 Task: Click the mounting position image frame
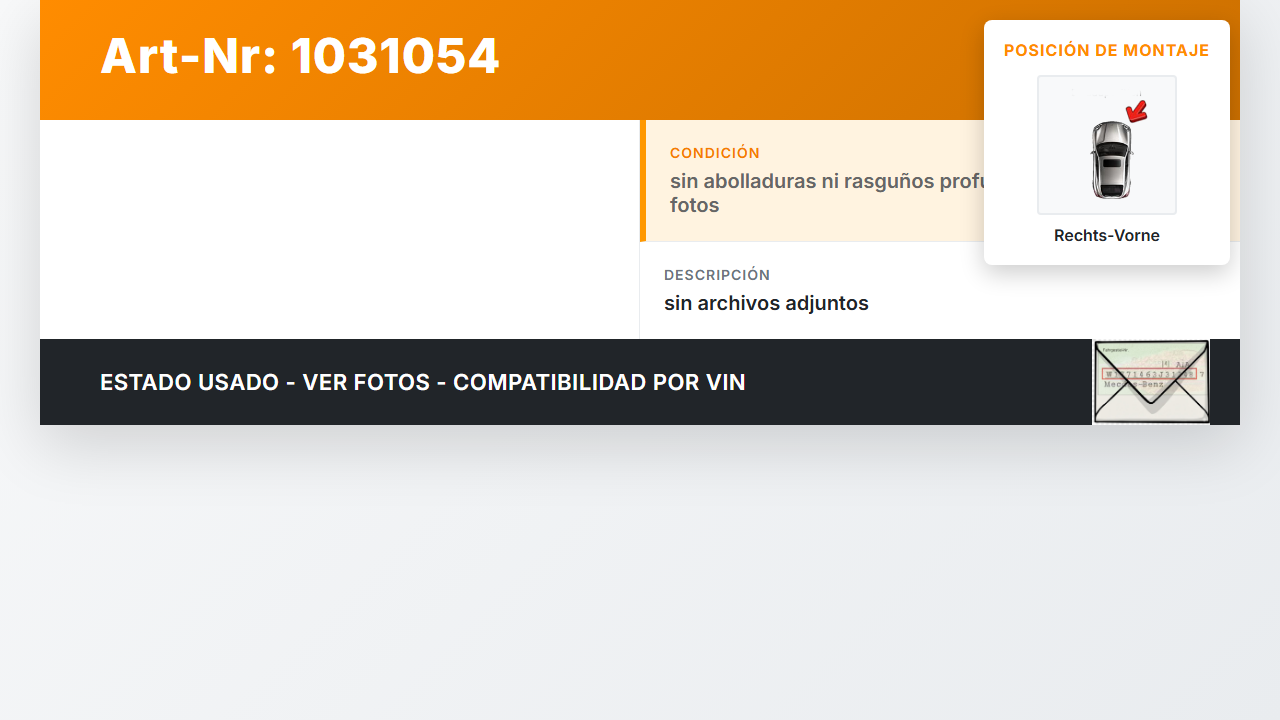coord(1107,145)
